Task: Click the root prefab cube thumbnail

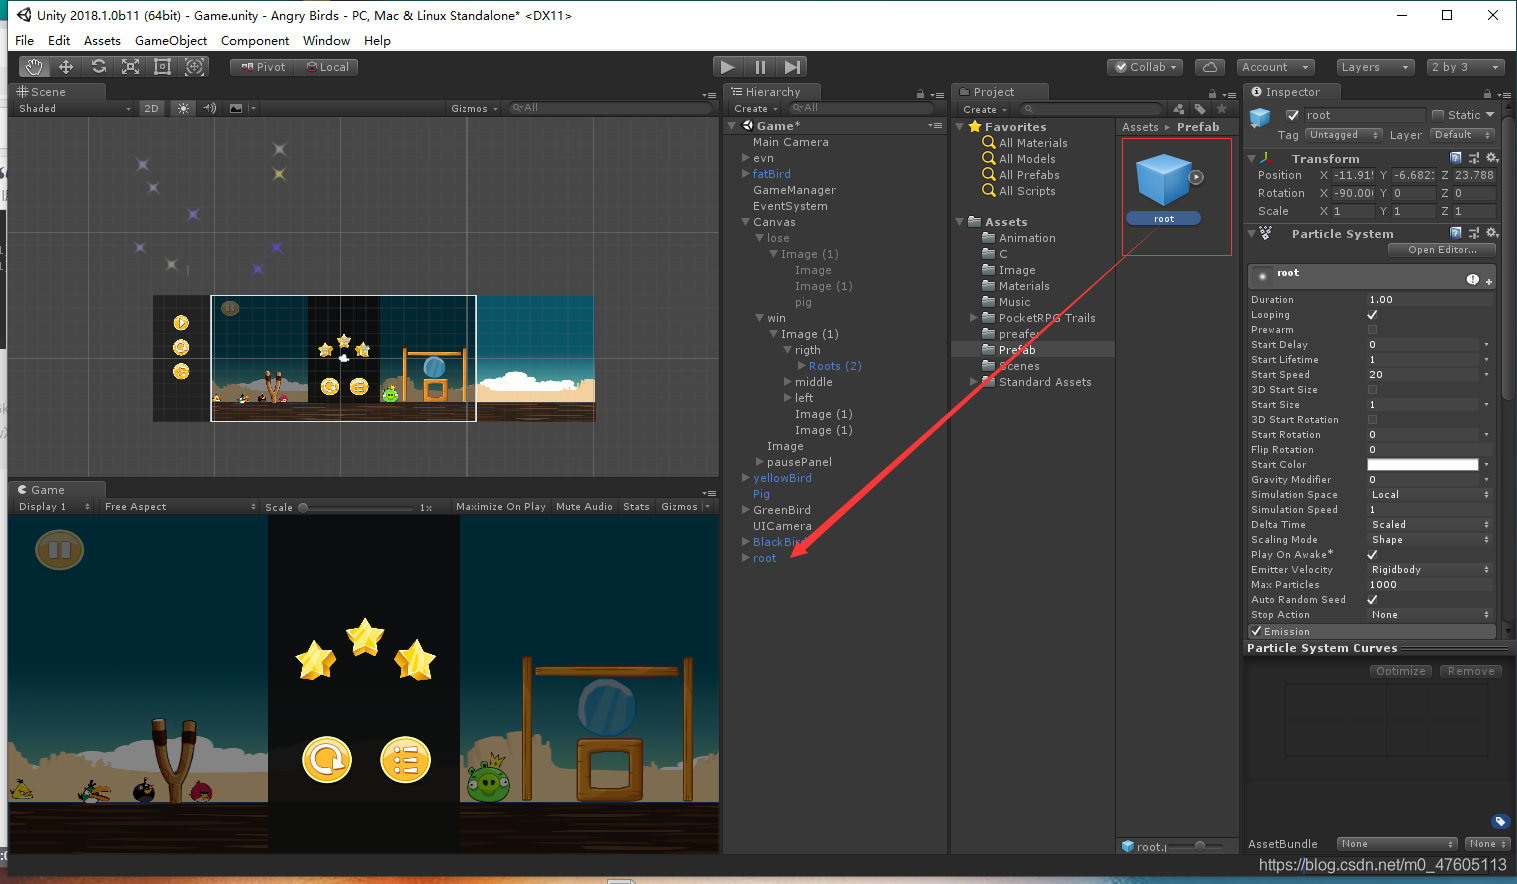Action: pyautogui.click(x=1164, y=181)
